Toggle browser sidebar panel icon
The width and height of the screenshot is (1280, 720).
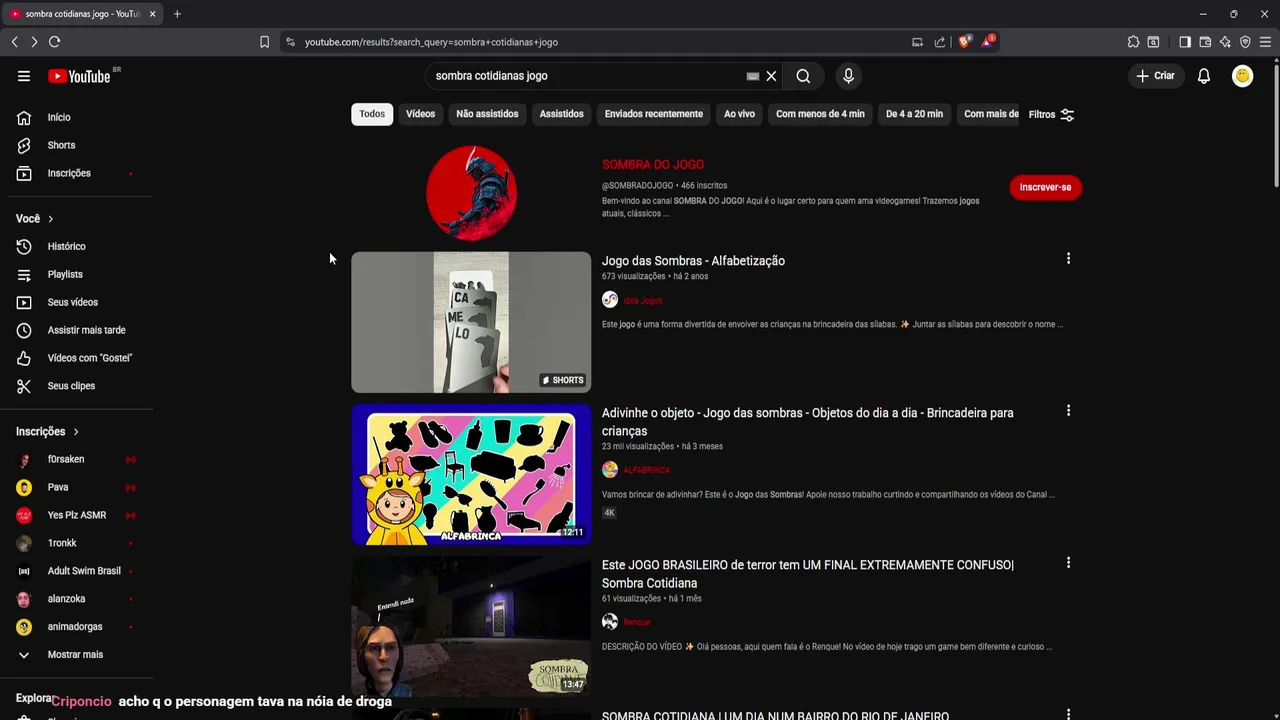pos(1185,42)
